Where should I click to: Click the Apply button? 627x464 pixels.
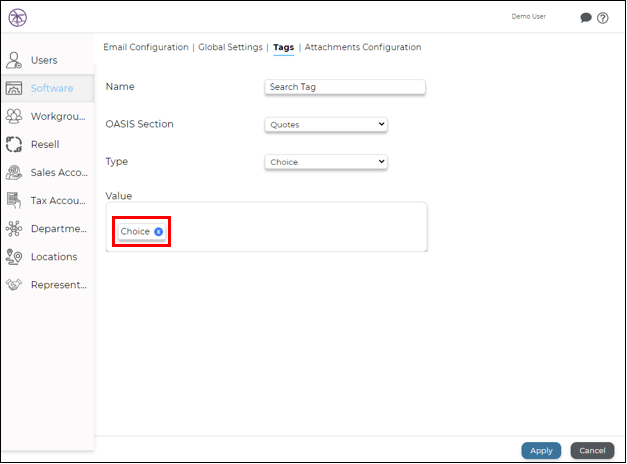pos(541,451)
